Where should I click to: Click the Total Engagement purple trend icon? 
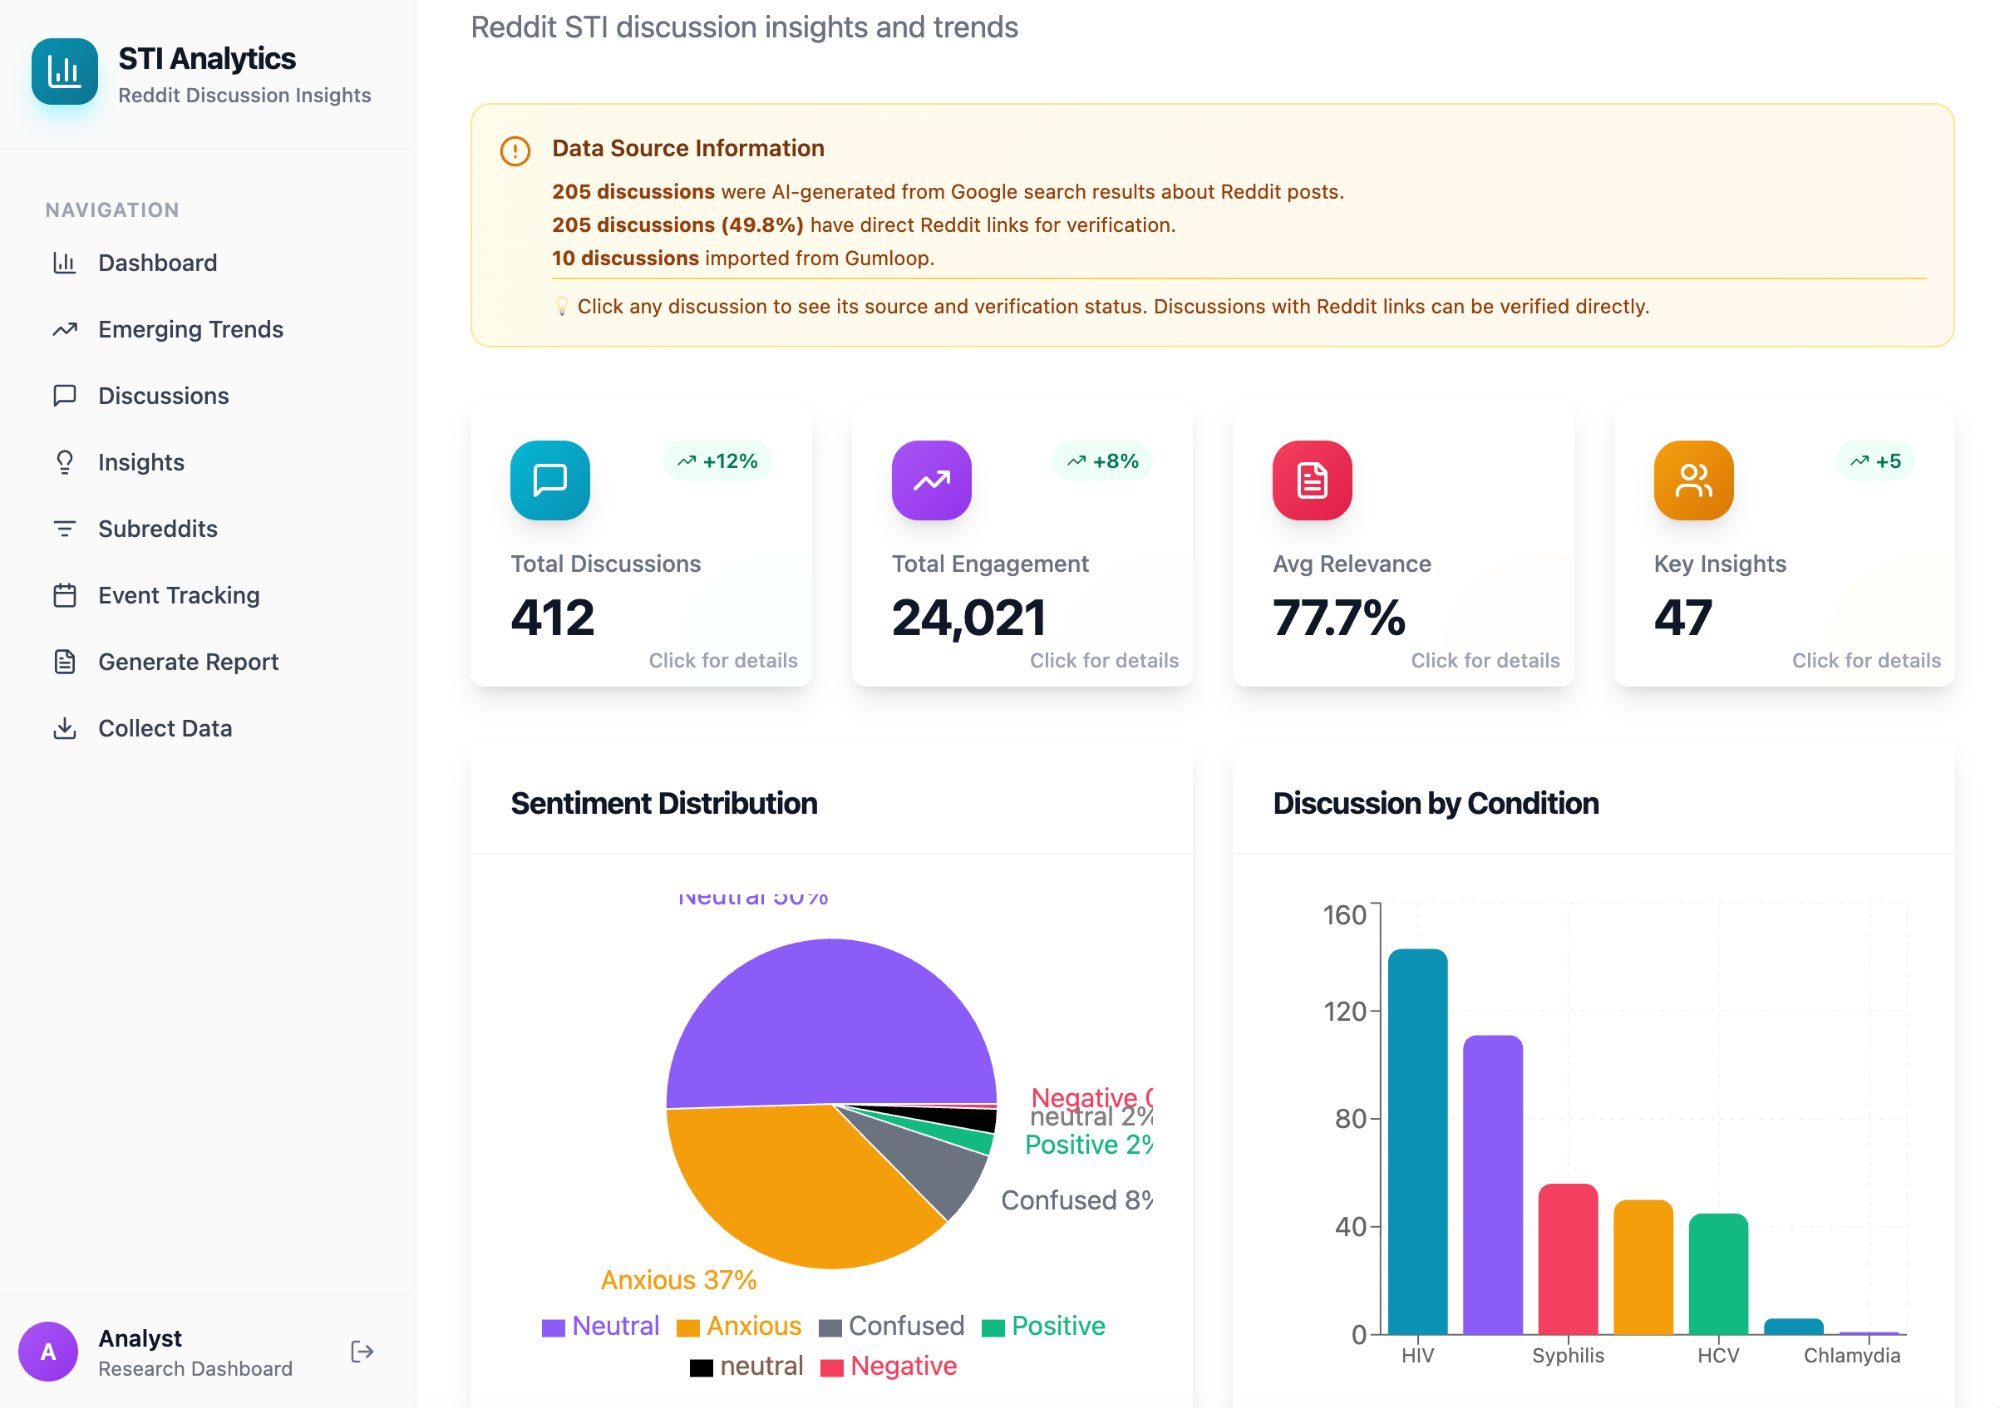click(x=929, y=480)
